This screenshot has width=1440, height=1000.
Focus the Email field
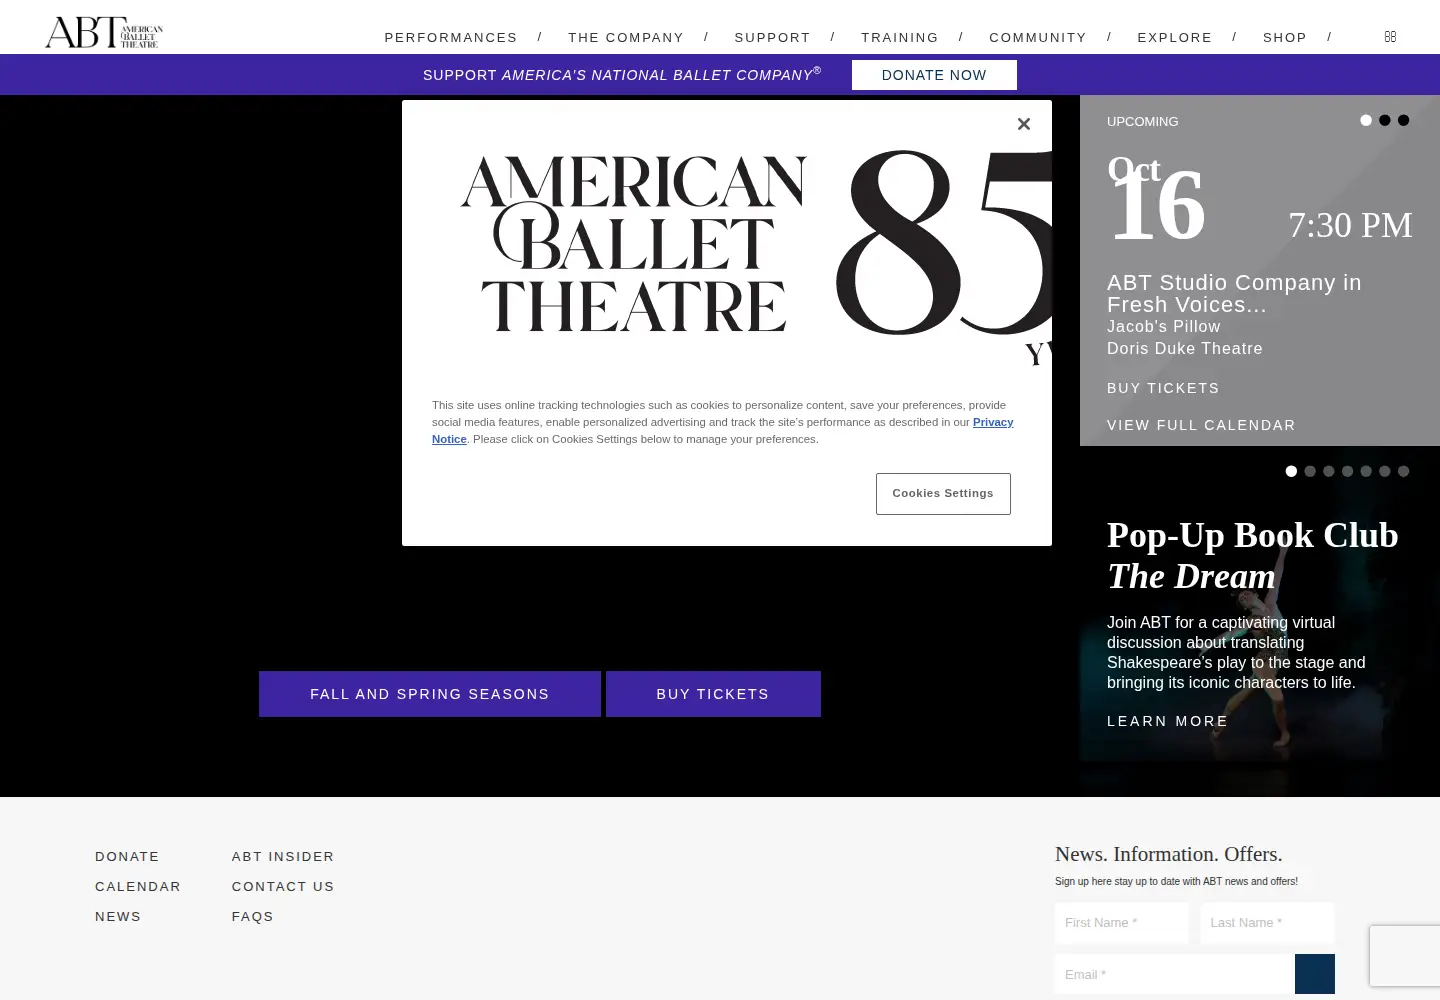[x=1175, y=974]
